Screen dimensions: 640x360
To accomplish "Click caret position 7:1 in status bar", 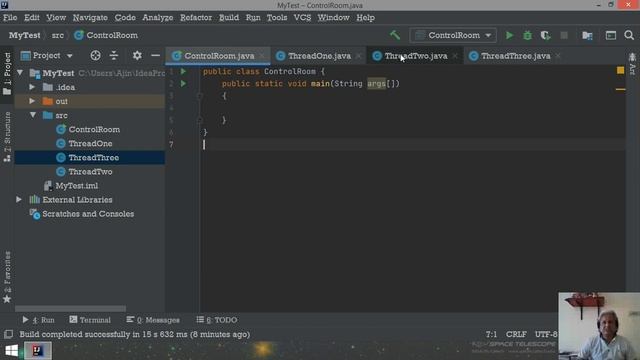I will pyautogui.click(x=491, y=334).
